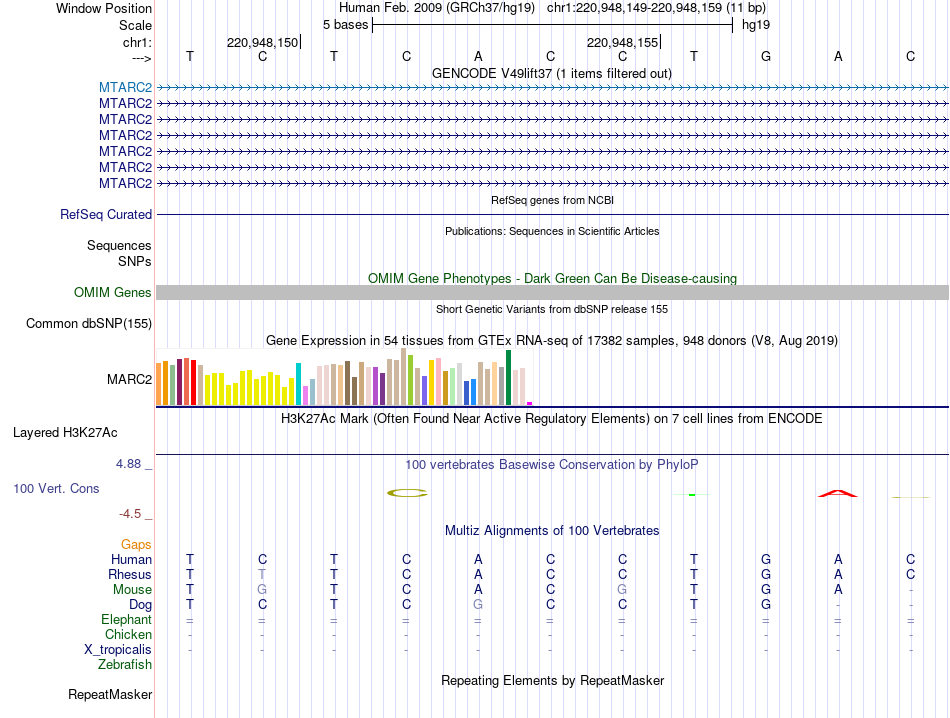Image resolution: width=950 pixels, height=718 pixels.
Task: Open the Common dbSNP(155) track settings label
Action: click(89, 324)
